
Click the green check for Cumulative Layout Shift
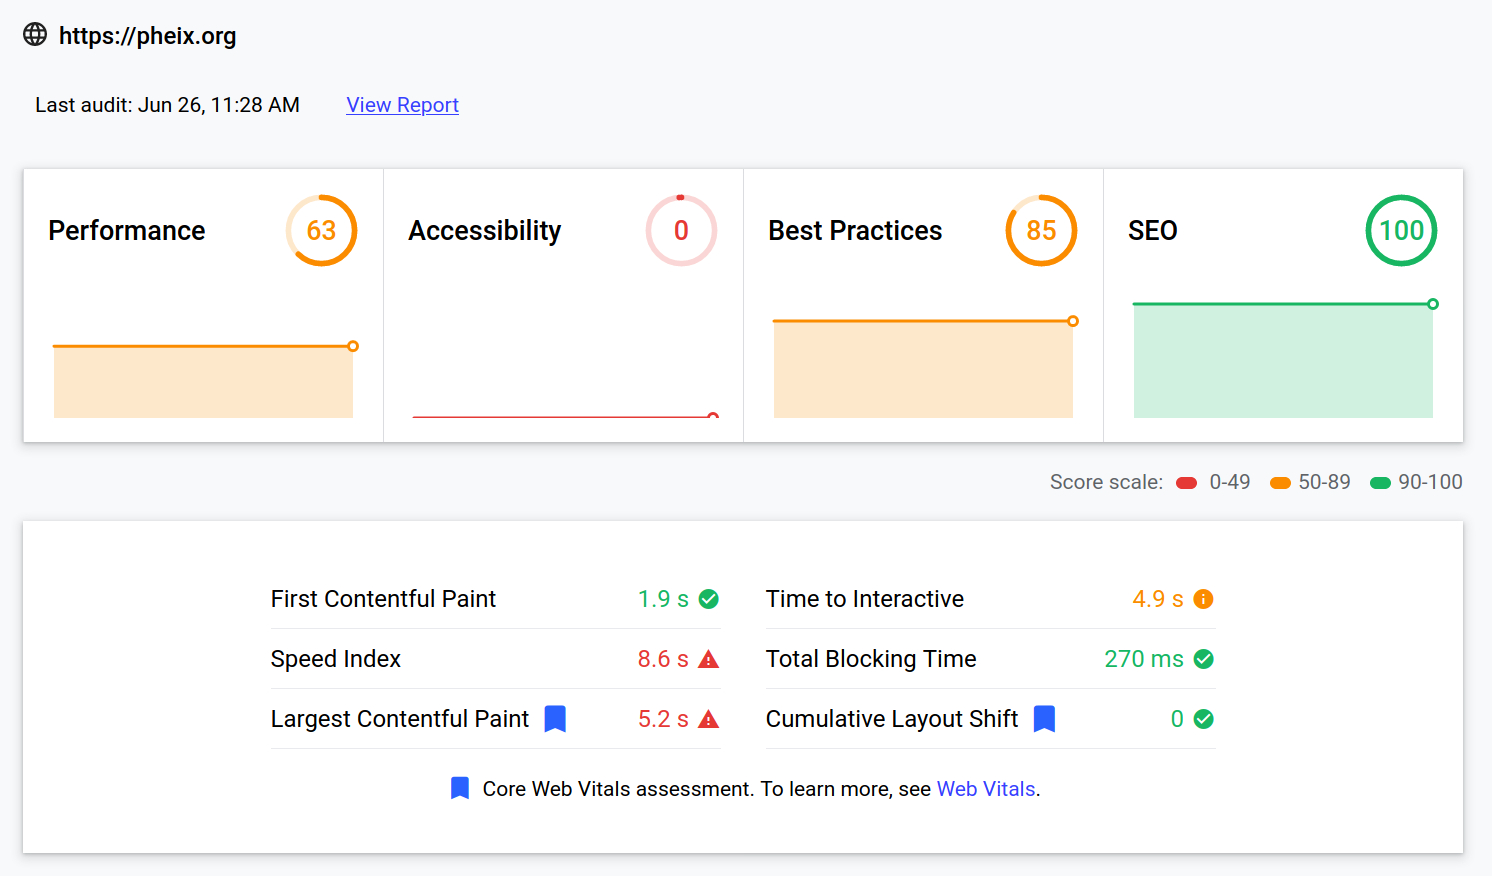pyautogui.click(x=1204, y=719)
